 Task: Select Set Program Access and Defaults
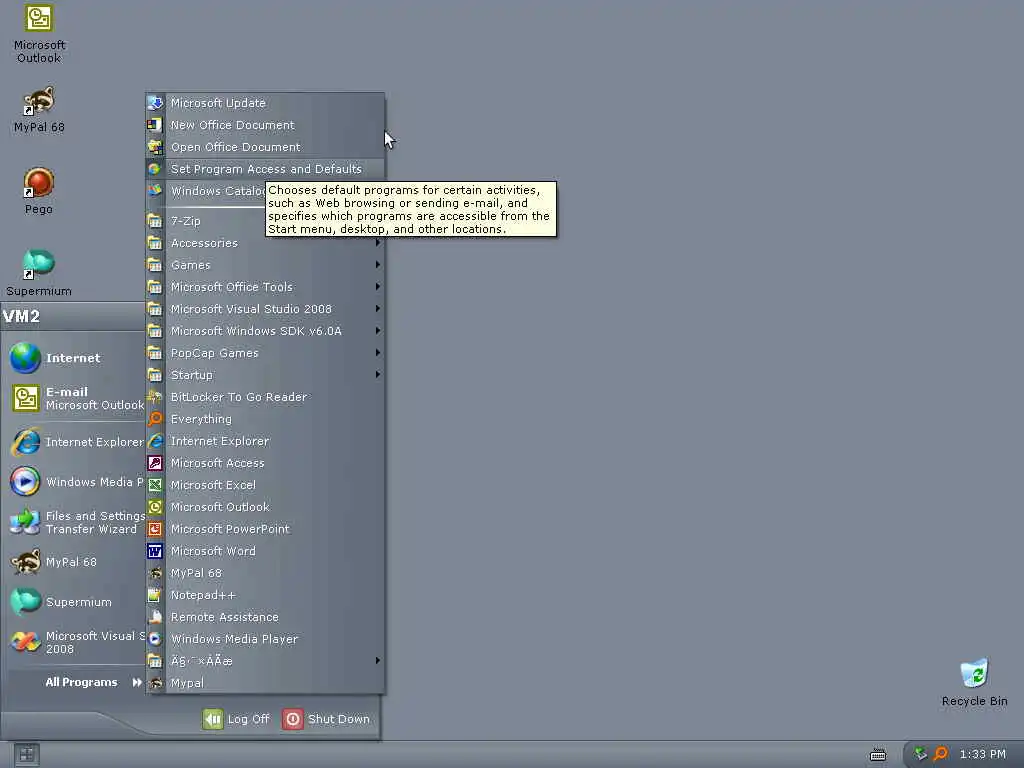265,169
